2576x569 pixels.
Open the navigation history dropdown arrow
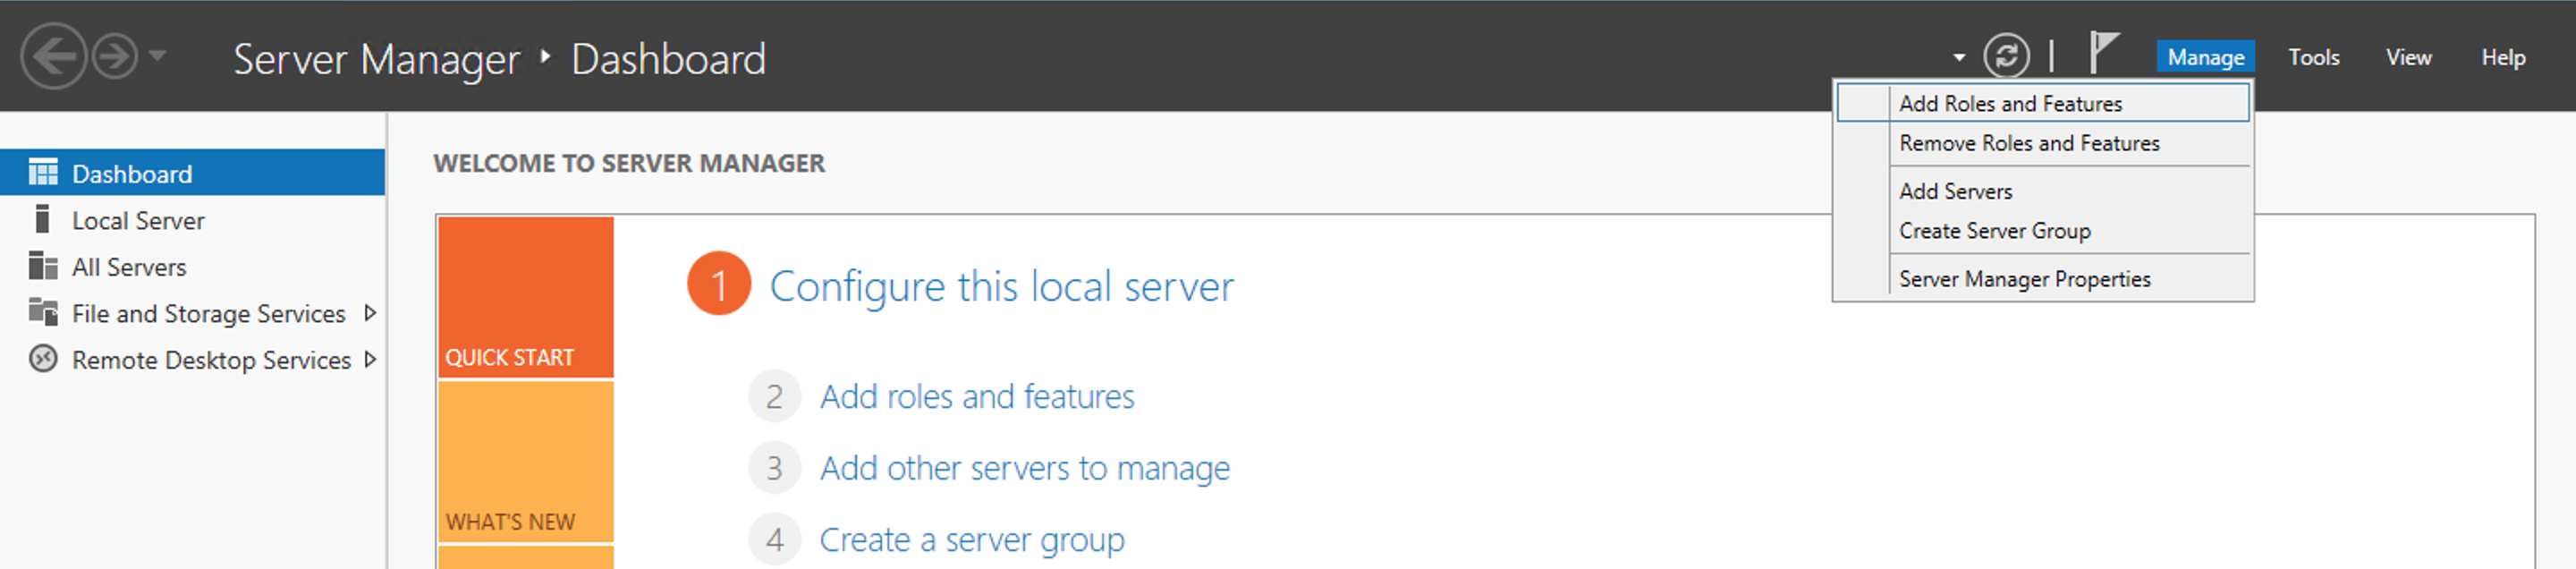[x=157, y=56]
